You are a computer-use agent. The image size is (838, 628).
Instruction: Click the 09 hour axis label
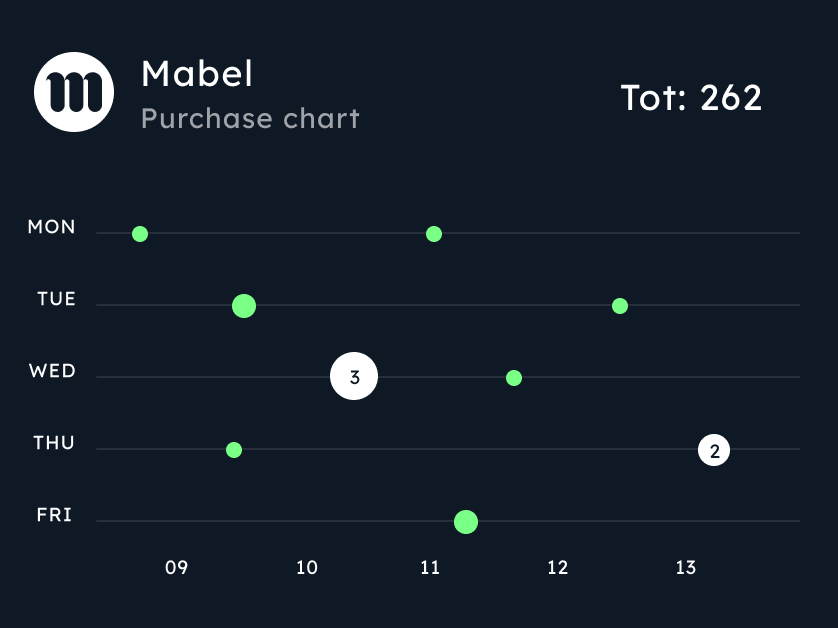[x=177, y=568]
